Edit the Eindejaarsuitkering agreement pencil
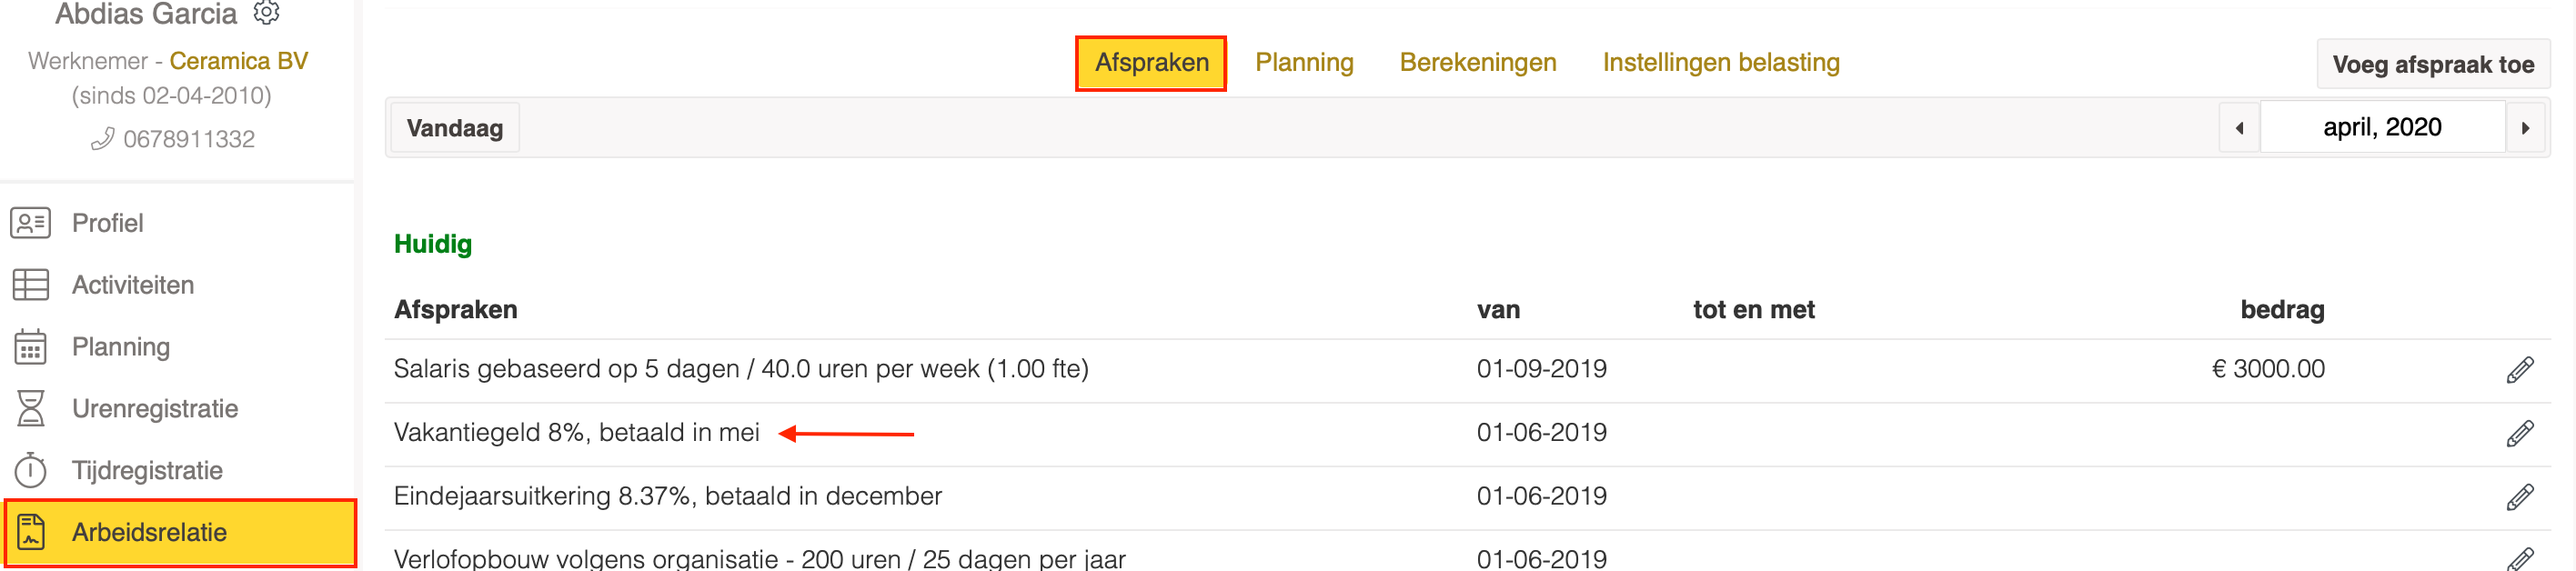This screenshot has height=571, width=2576. [2520, 497]
